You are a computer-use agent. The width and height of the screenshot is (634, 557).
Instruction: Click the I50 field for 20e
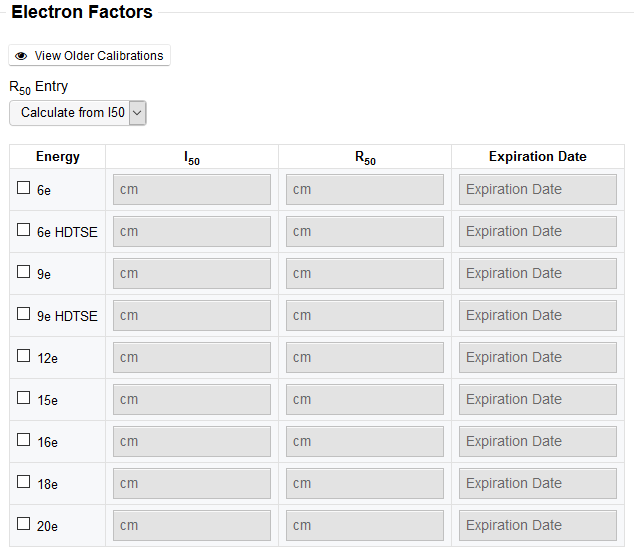pyautogui.click(x=192, y=525)
